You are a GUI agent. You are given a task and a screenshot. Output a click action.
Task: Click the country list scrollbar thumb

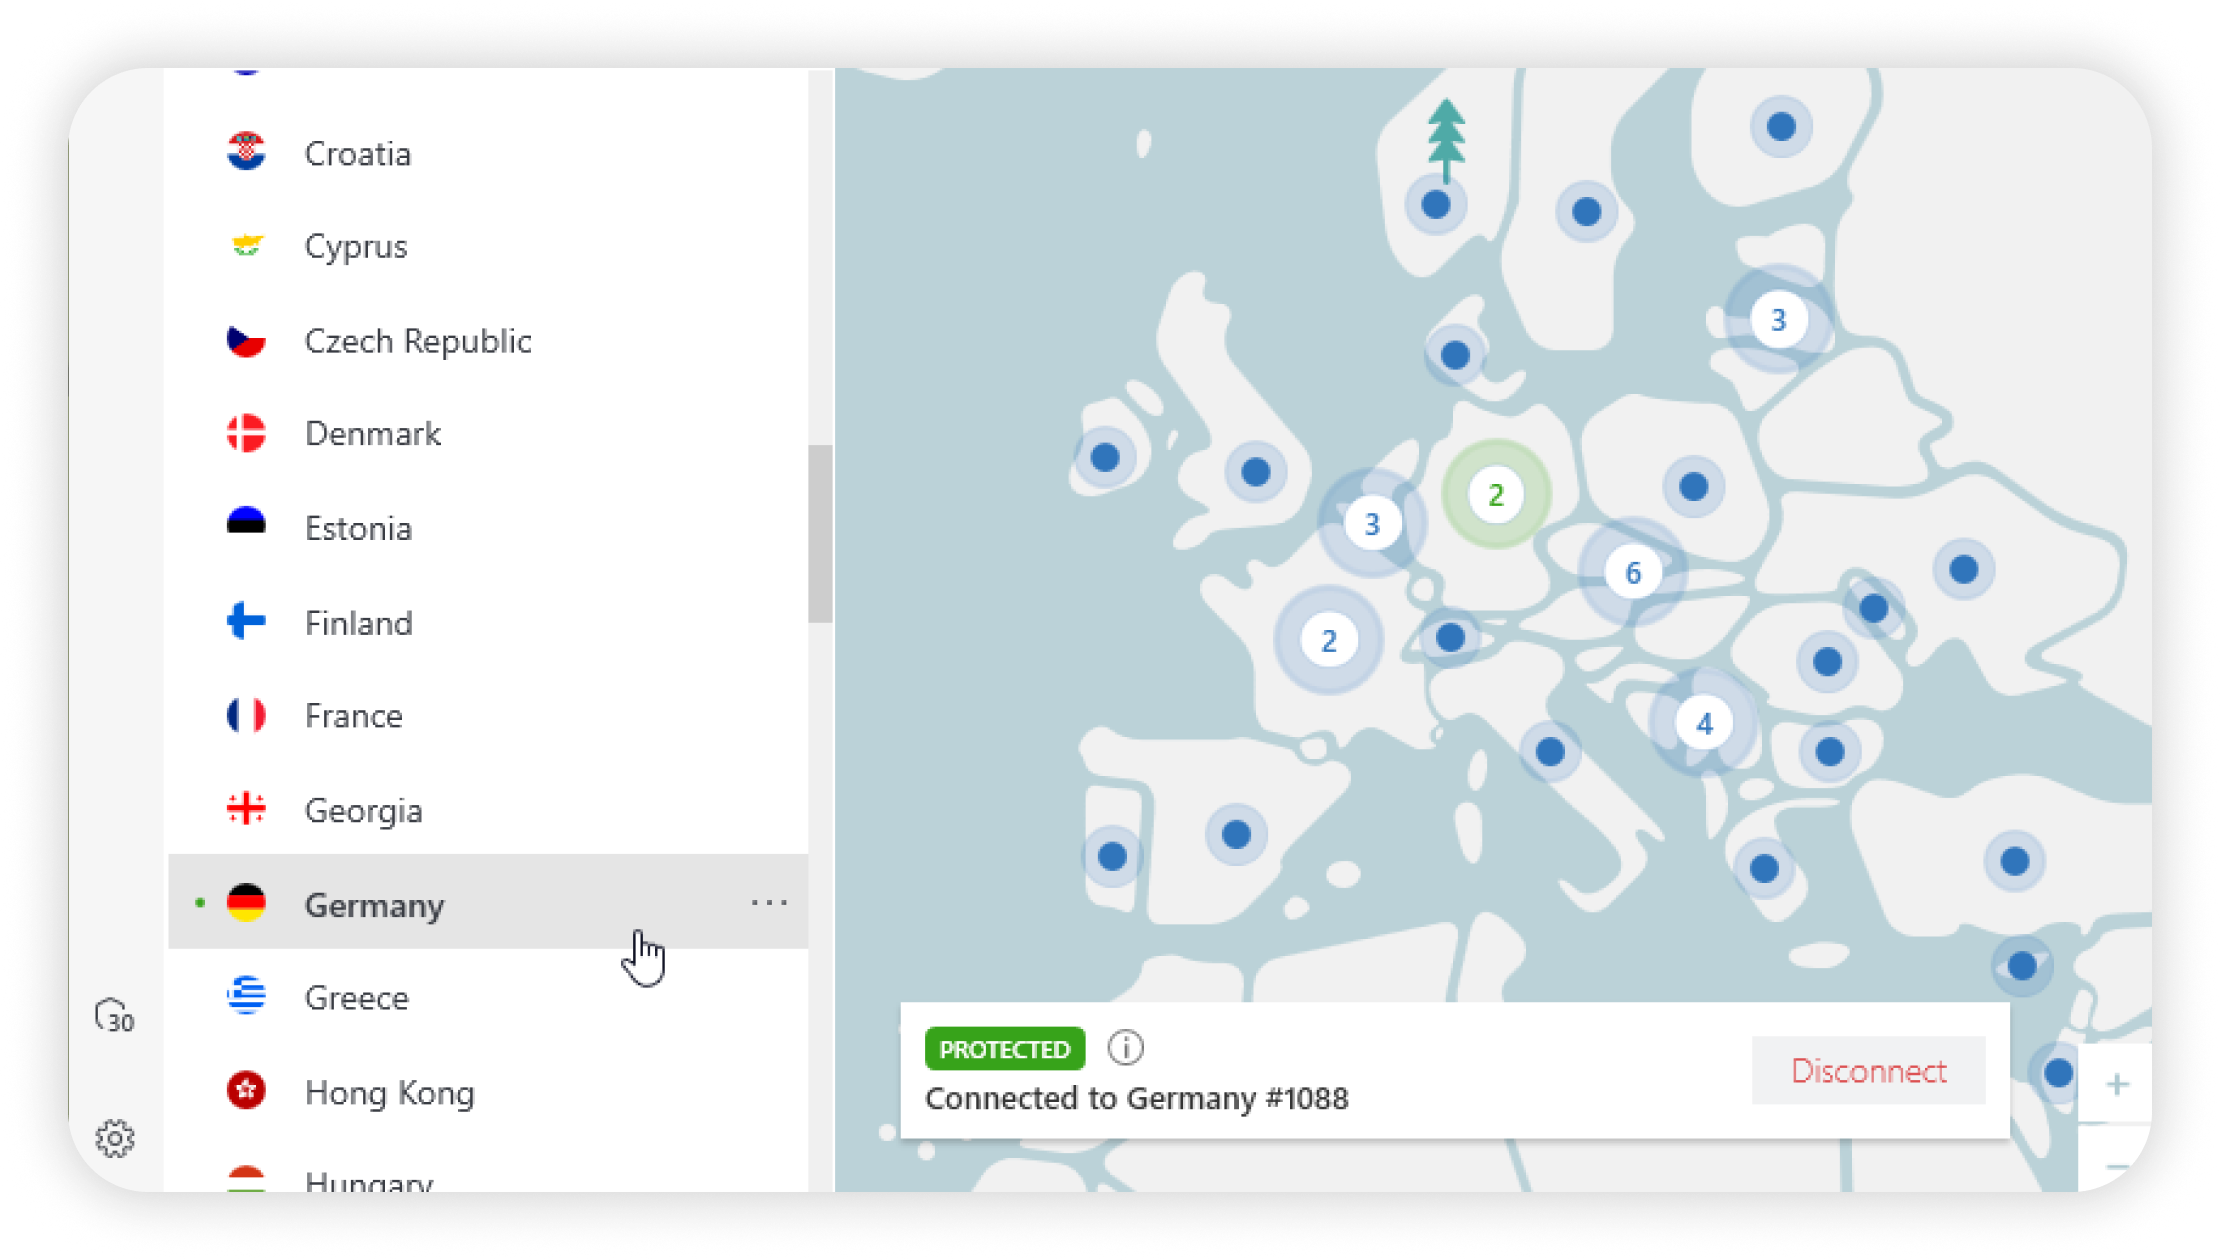point(820,533)
